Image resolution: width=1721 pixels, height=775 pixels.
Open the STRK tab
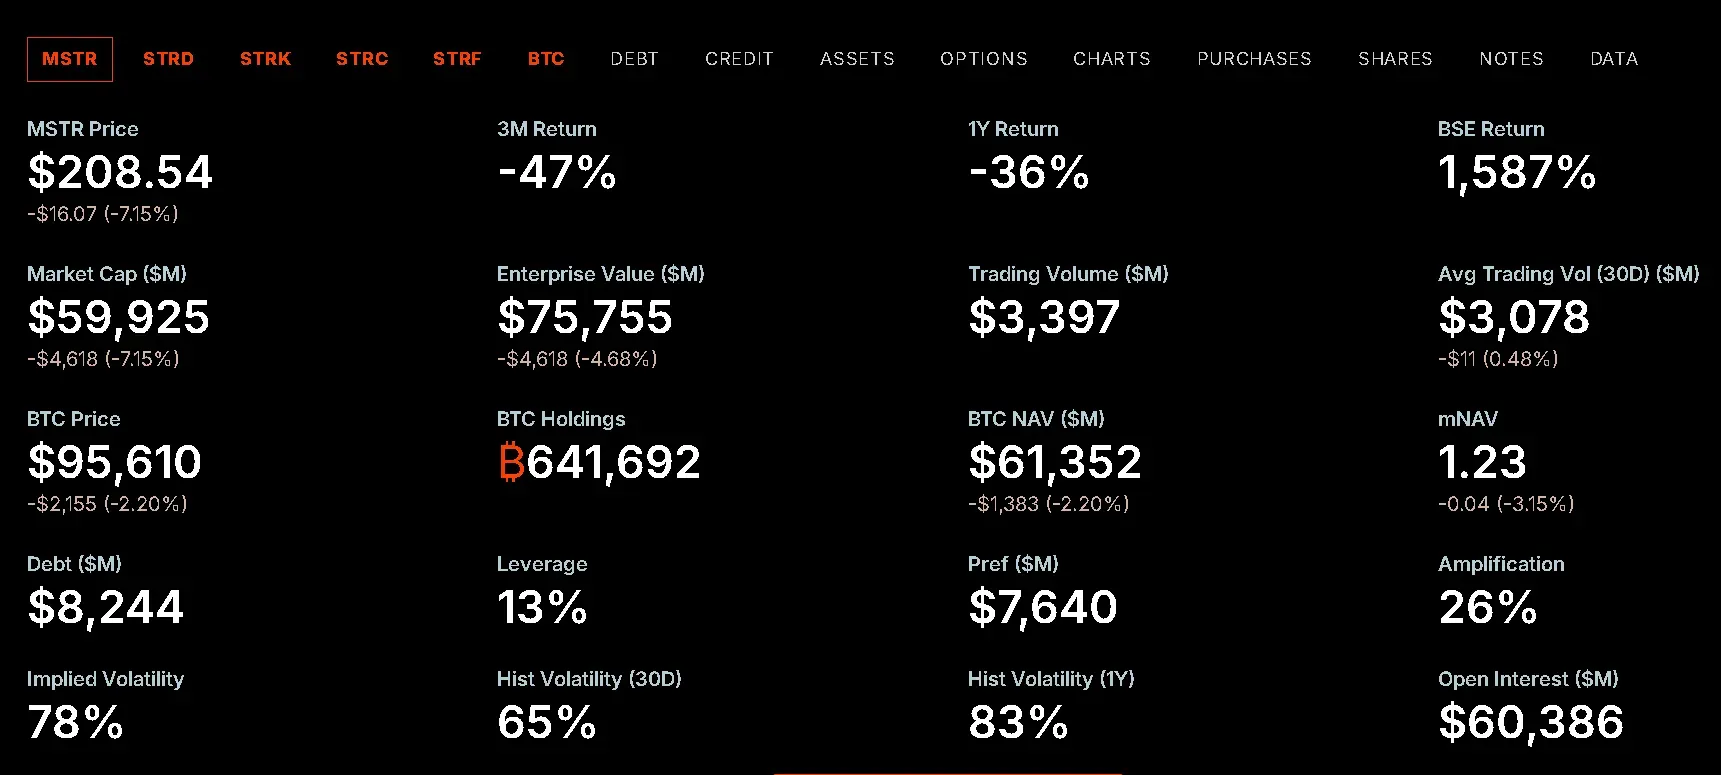265,59
